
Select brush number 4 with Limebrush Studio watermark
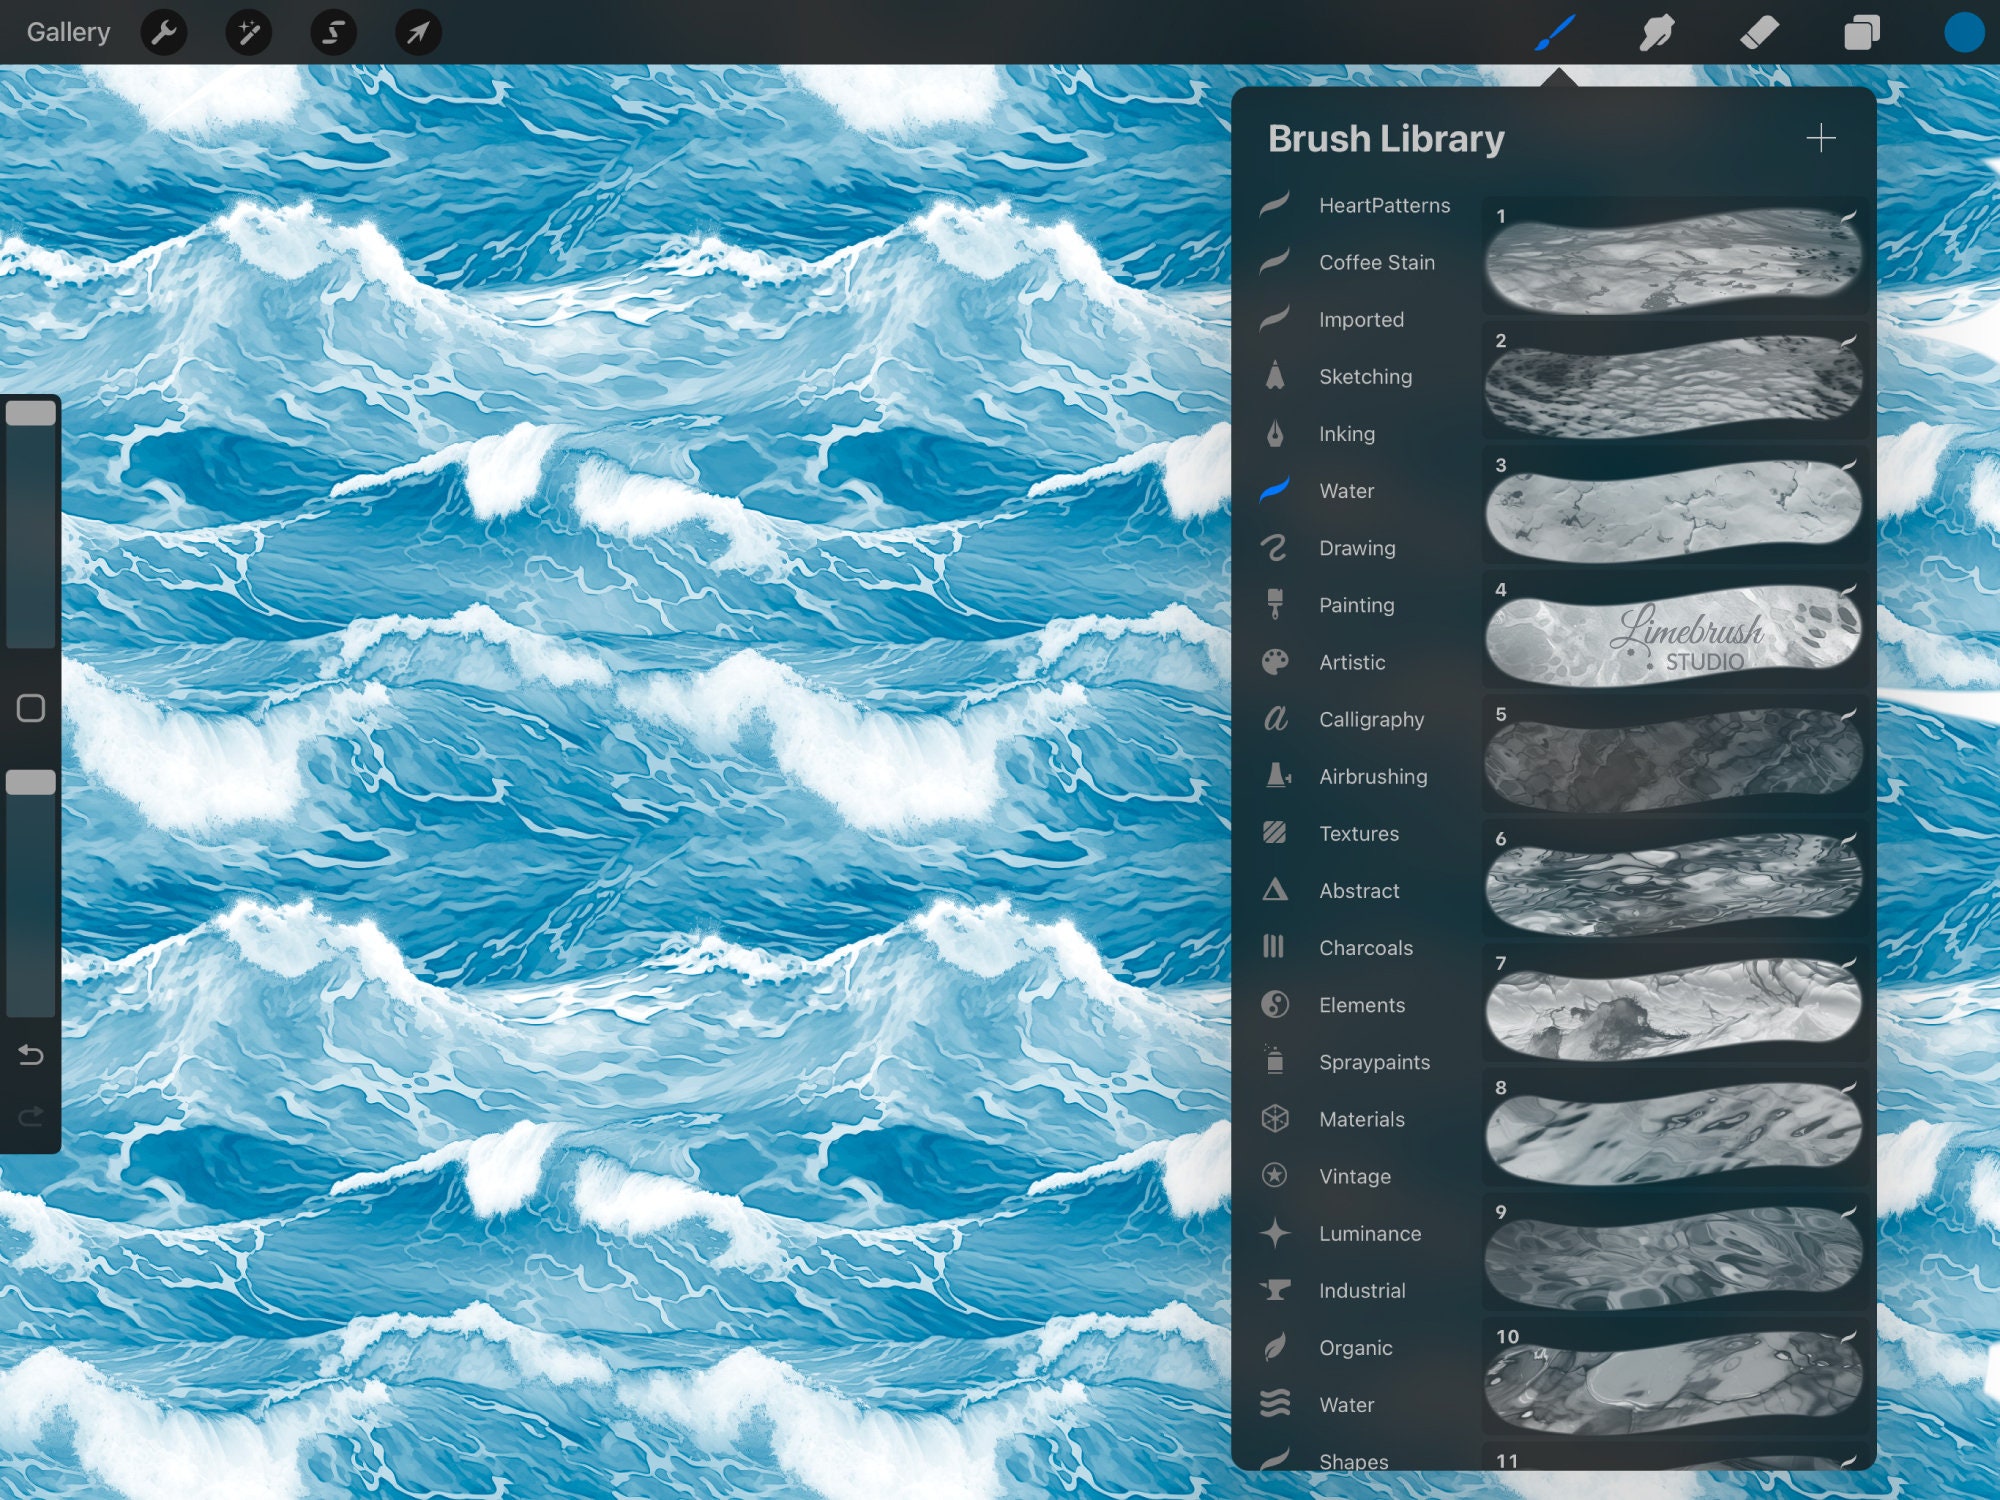[x=1675, y=633]
